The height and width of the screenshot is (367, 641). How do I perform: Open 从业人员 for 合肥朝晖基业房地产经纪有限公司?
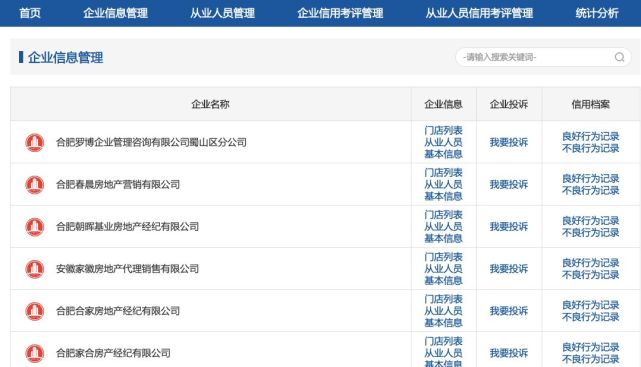tap(443, 226)
